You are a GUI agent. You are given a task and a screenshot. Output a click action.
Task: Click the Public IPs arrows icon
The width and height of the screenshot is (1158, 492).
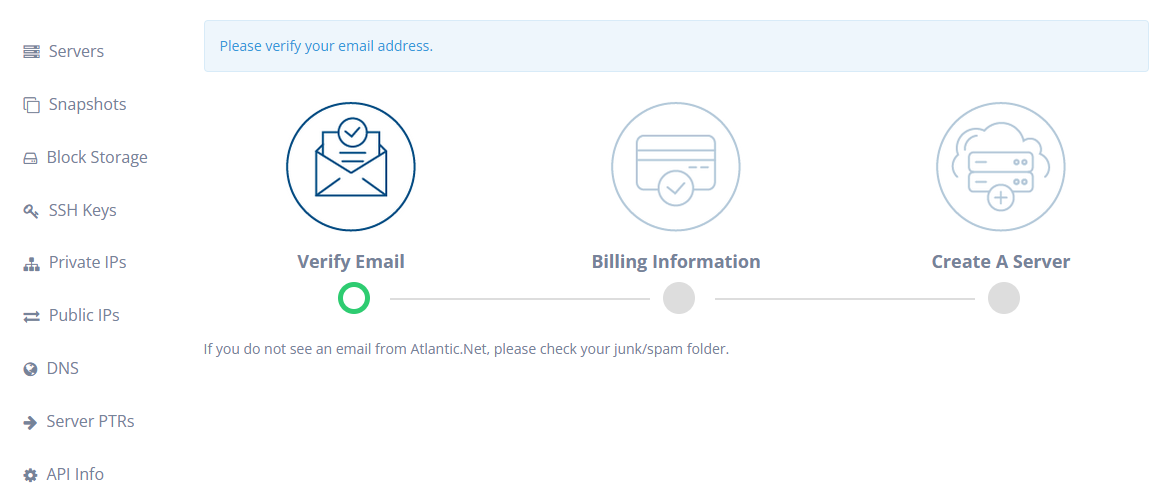31,316
